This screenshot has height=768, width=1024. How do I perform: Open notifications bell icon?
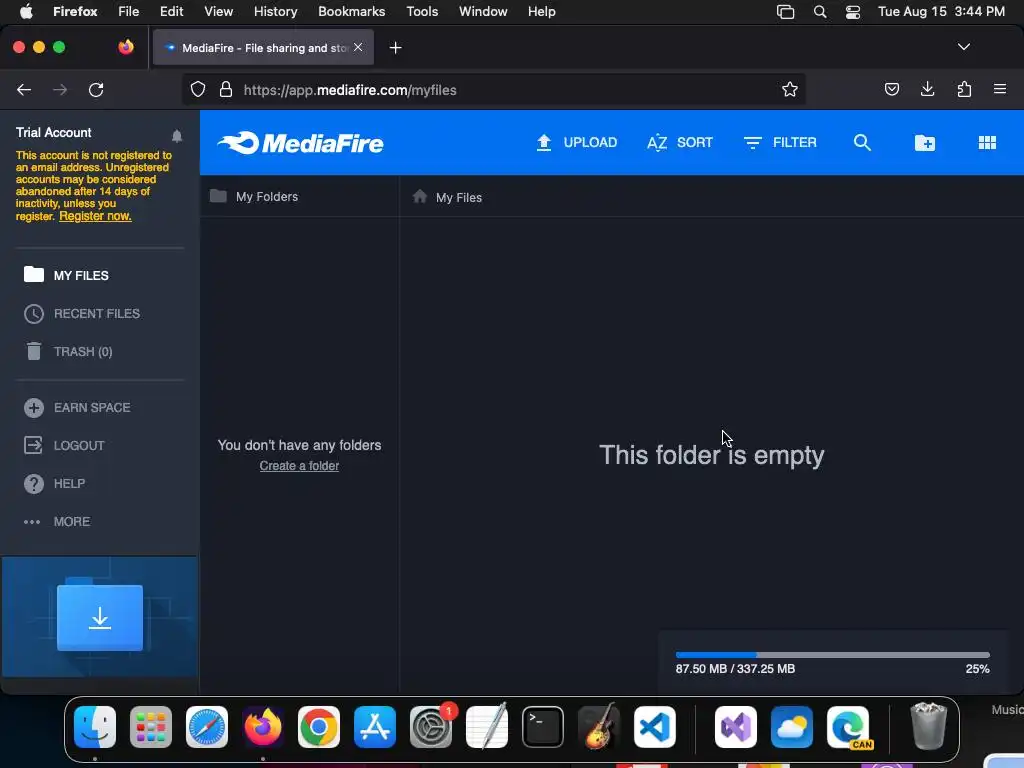[177, 136]
